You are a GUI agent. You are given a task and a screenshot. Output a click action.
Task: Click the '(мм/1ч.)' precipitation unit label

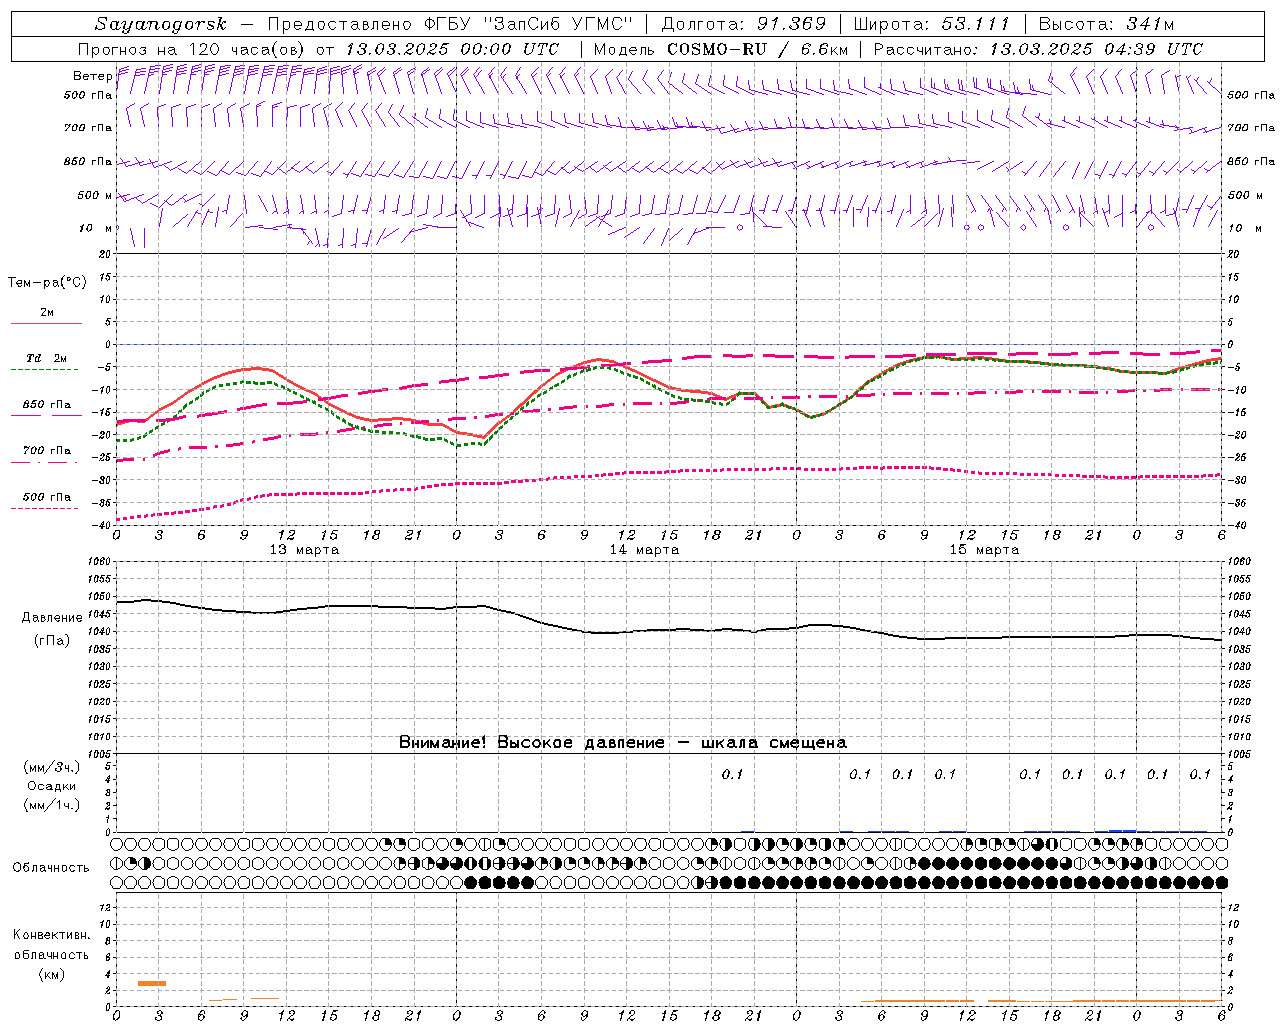(52, 805)
